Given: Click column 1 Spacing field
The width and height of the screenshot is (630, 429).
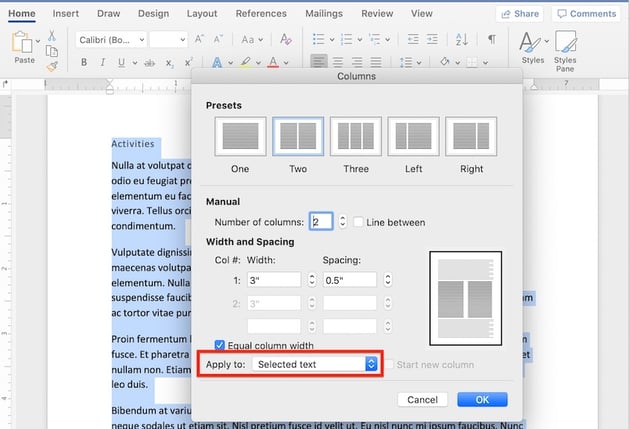Looking at the screenshot, I should [350, 280].
